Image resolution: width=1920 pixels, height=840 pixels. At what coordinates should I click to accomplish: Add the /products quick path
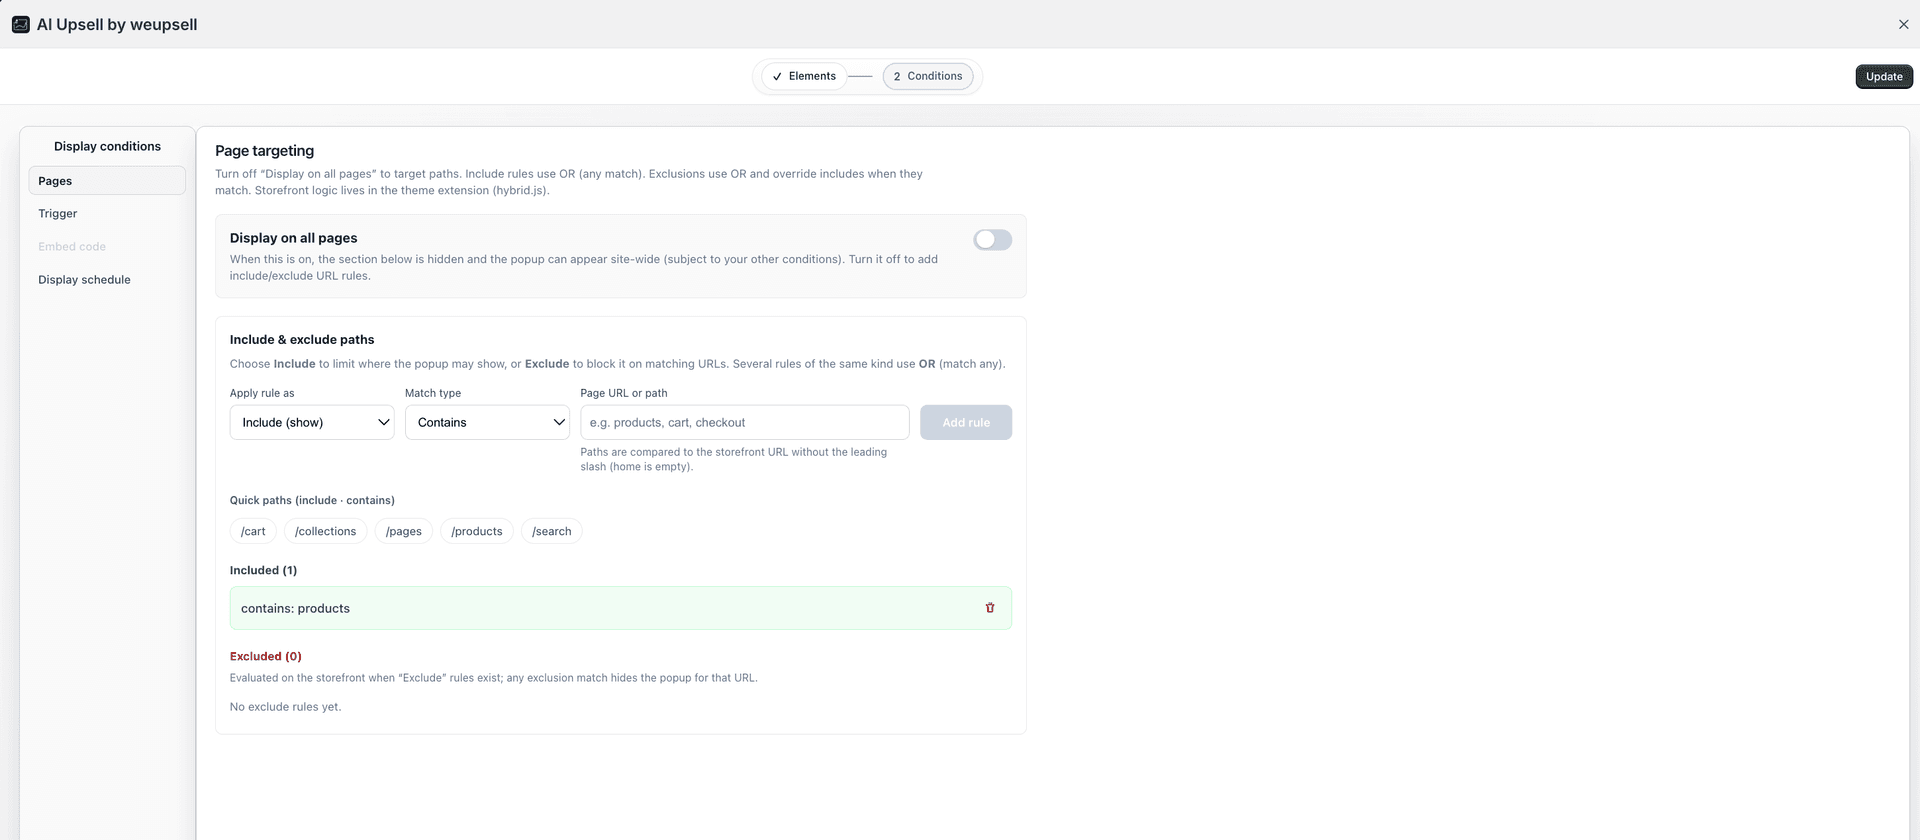[x=477, y=531]
